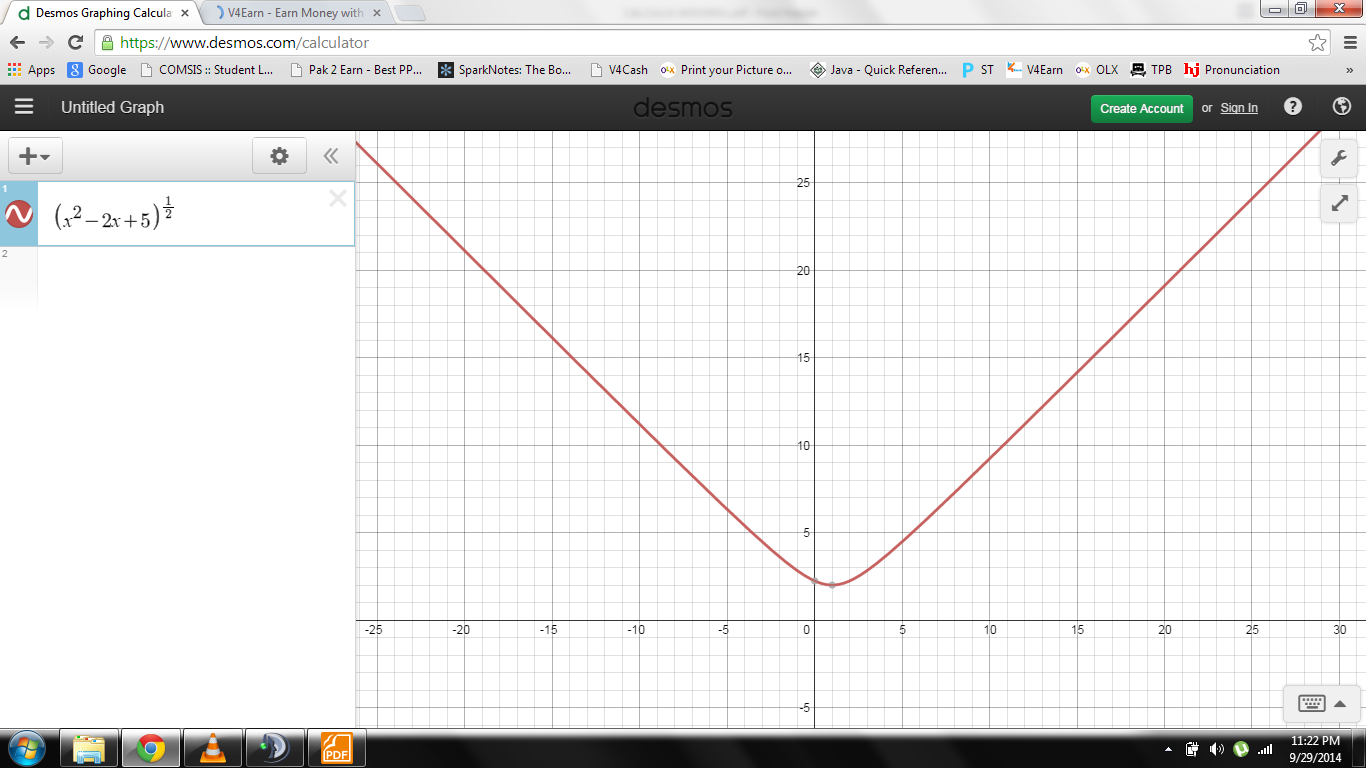Open the Windows Start menu
This screenshot has width=1366, height=768.
pyautogui.click(x=26, y=748)
